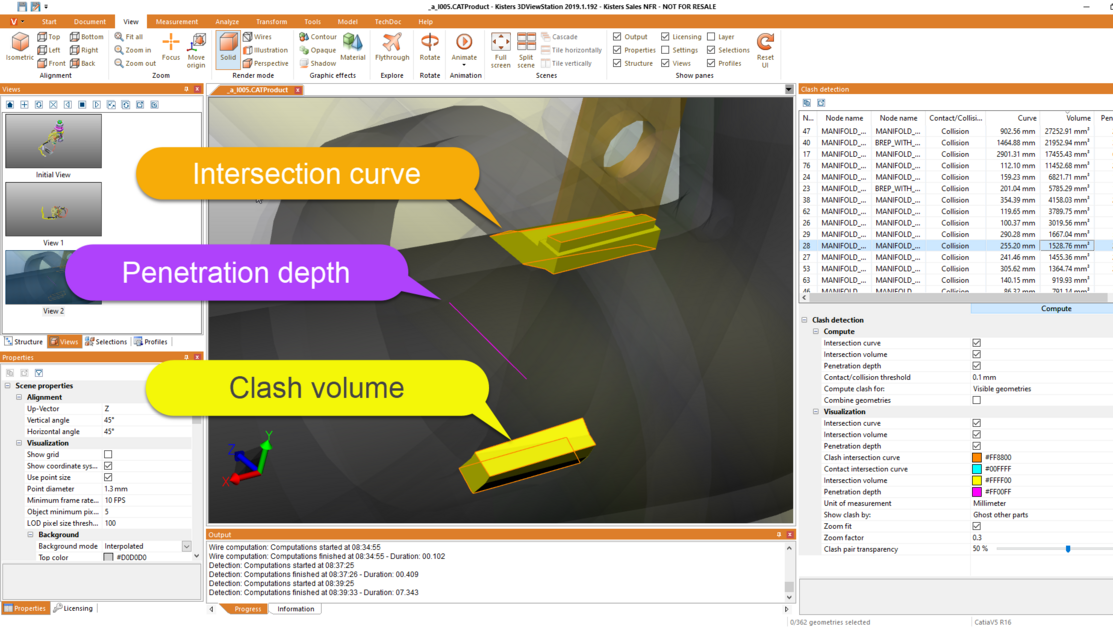The width and height of the screenshot is (1113, 627).
Task: Enable Shadow graphic effect
Action: click(x=317, y=63)
